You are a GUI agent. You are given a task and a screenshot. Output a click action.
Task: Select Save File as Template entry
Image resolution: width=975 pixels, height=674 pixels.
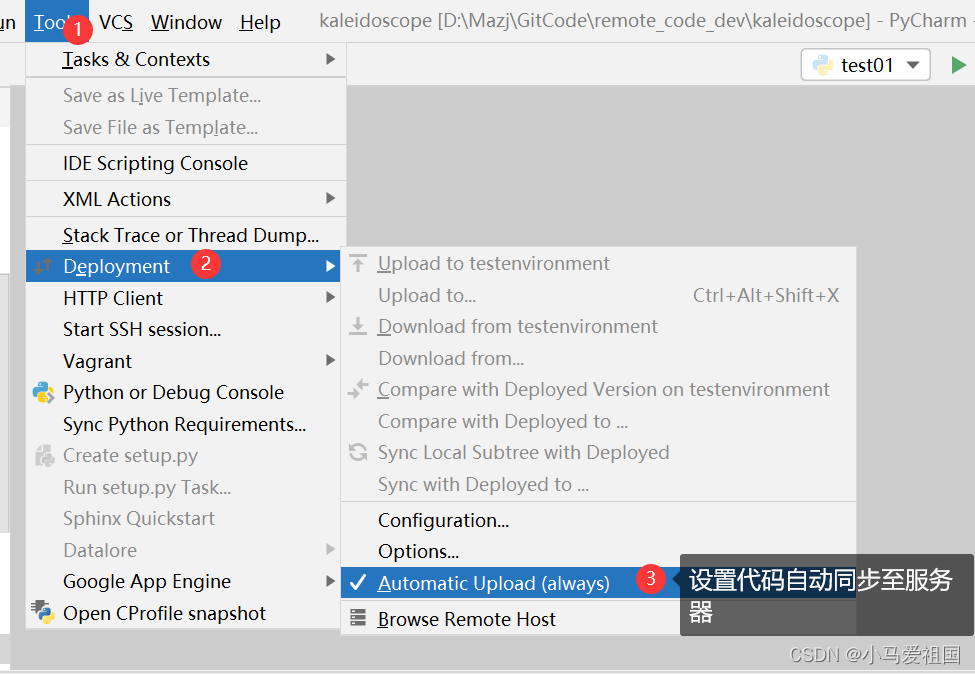[186, 127]
